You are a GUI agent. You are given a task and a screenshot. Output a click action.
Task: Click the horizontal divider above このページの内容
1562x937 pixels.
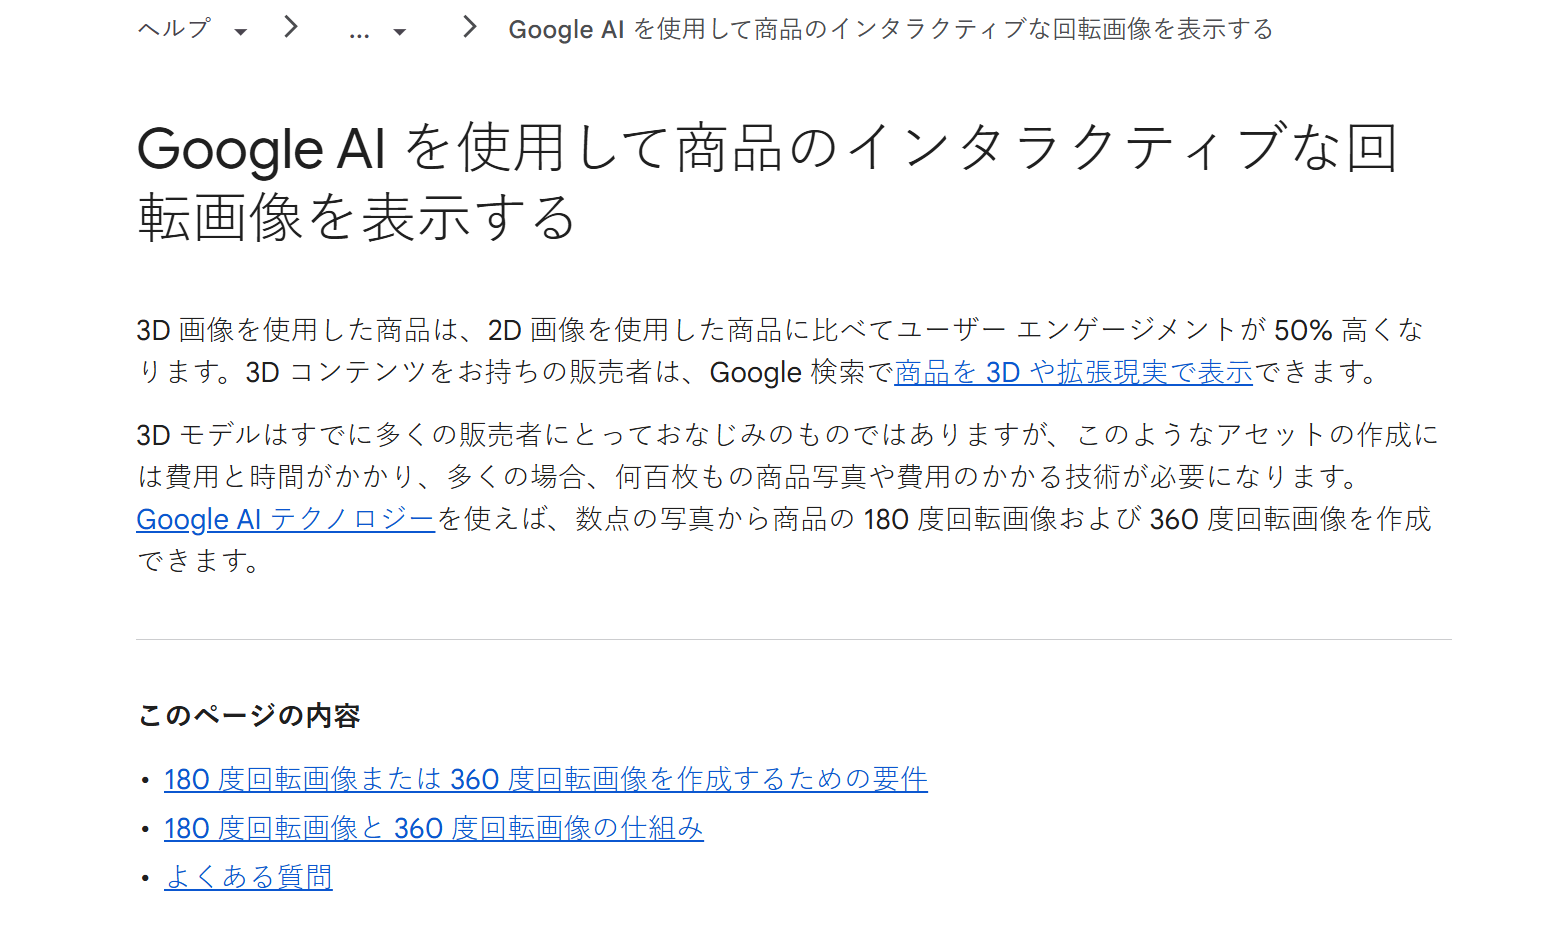pyautogui.click(x=794, y=639)
